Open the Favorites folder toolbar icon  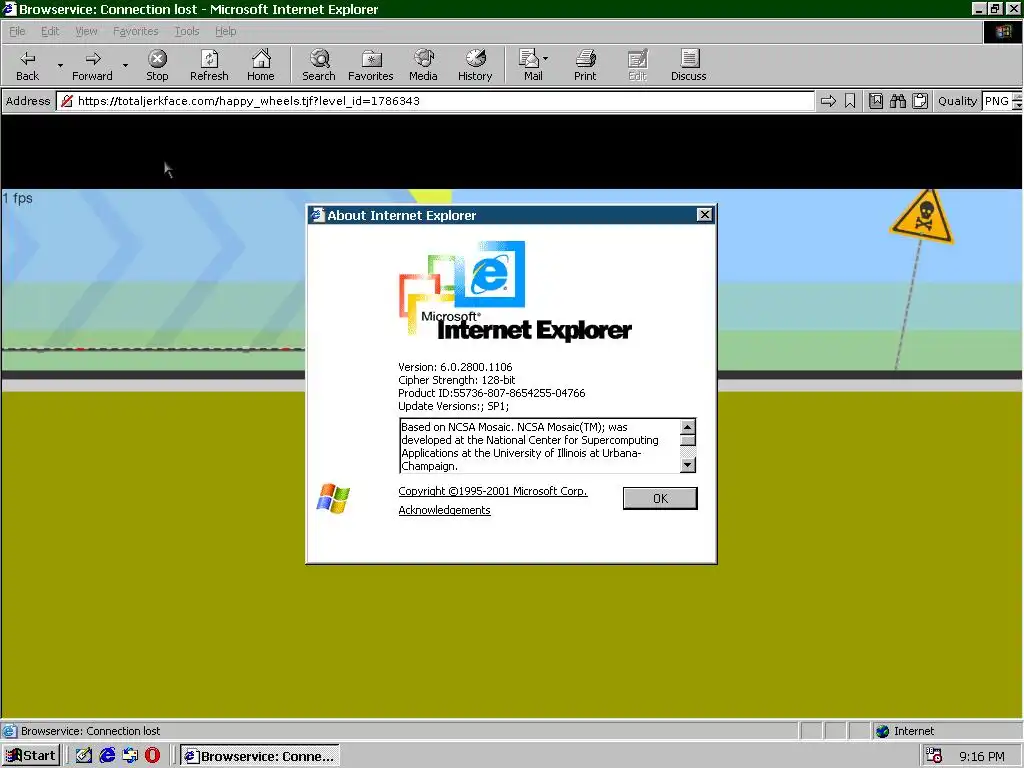(x=371, y=59)
